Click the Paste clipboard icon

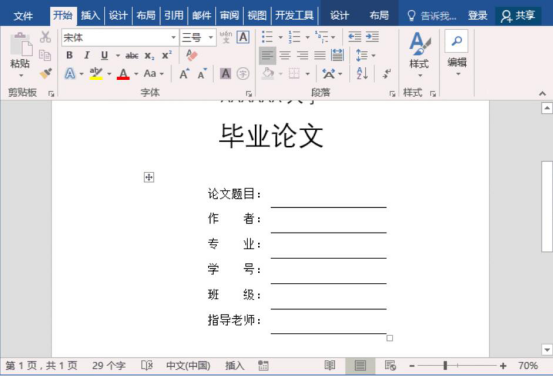[21, 45]
